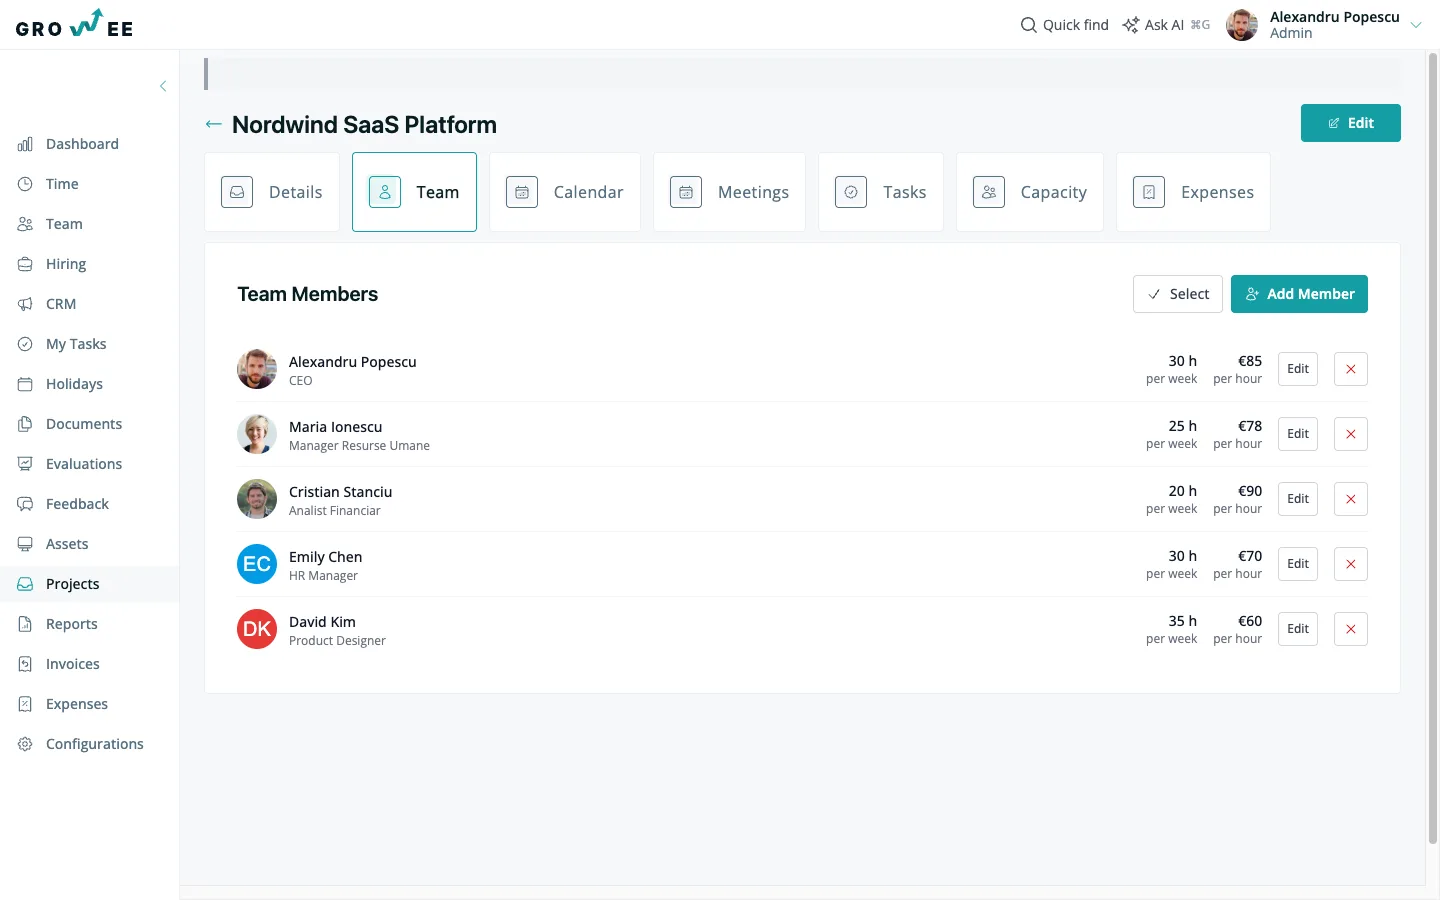Remove Emily Chen with red X

point(1351,564)
